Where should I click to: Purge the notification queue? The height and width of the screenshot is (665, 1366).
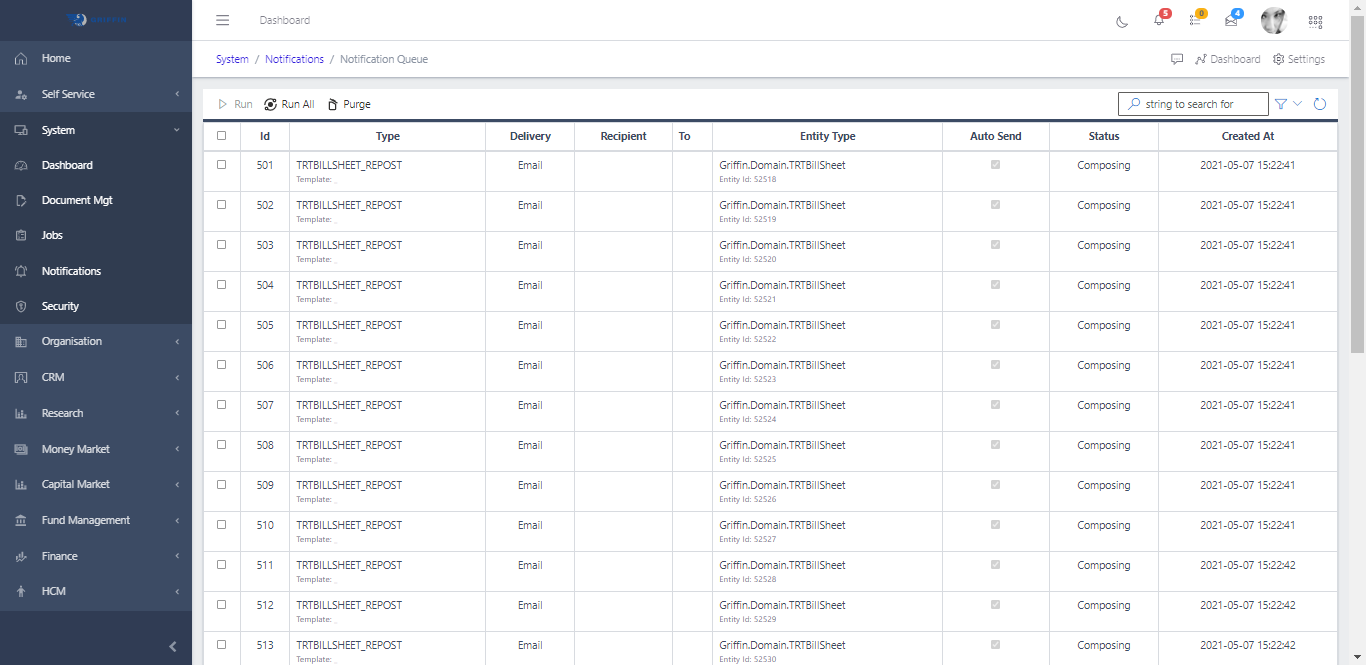[348, 103]
